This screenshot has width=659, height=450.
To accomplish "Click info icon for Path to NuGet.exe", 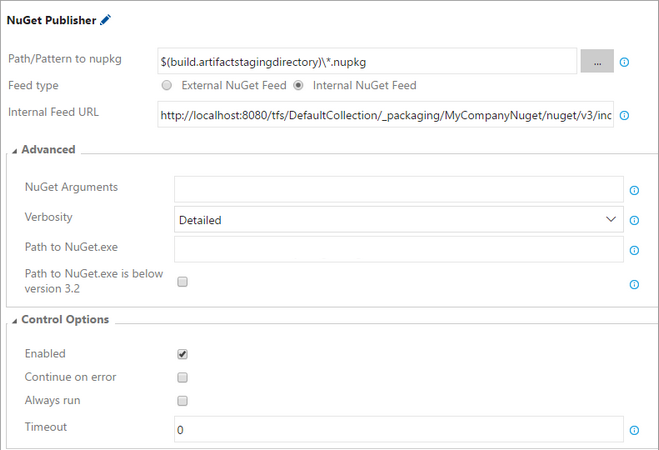I will pos(634,250).
